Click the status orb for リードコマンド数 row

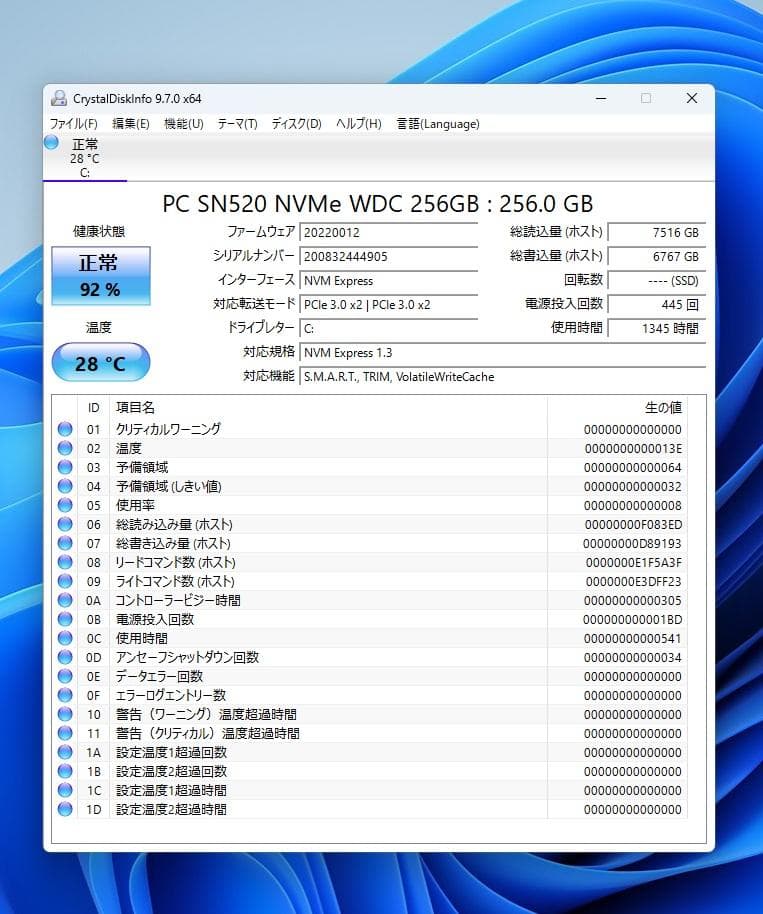pos(65,562)
